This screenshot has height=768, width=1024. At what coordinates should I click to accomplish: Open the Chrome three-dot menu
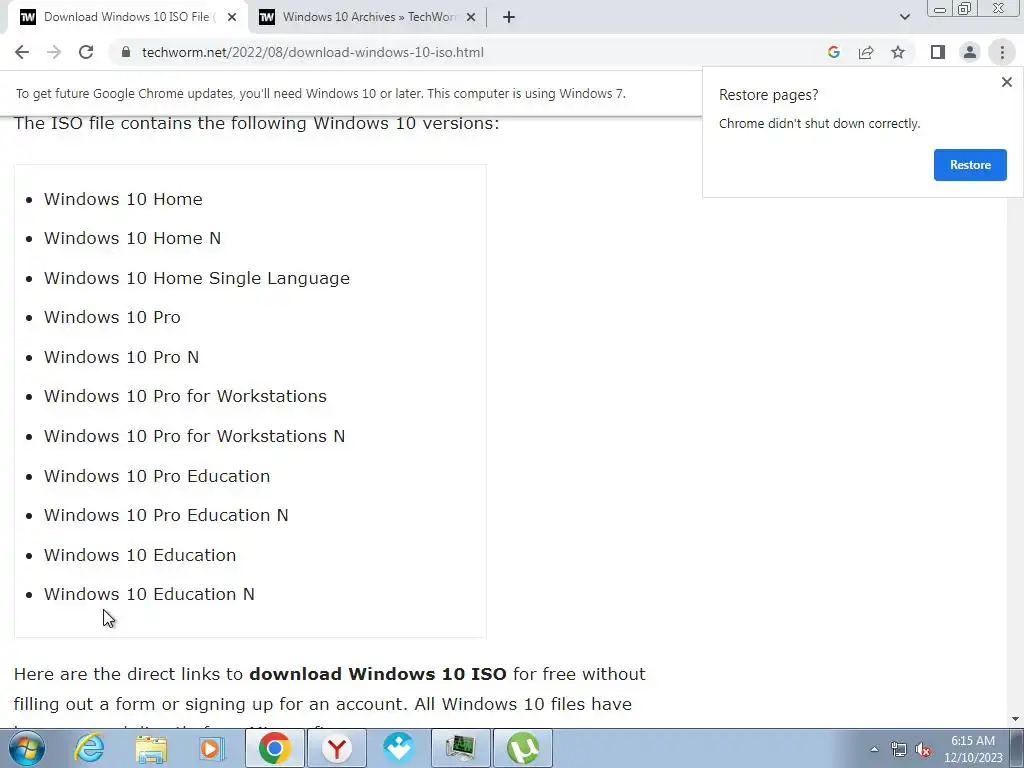pos(1002,52)
